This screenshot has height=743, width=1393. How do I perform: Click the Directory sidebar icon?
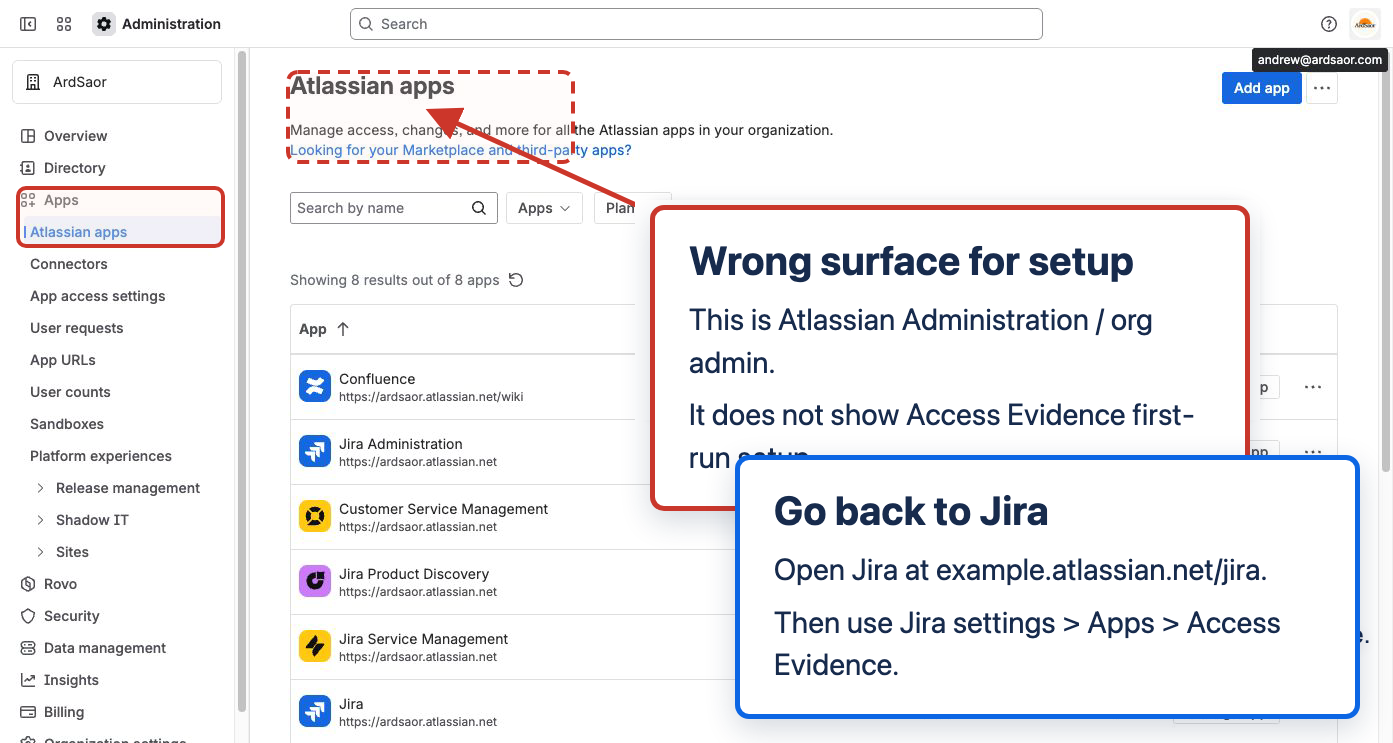pyautogui.click(x=28, y=168)
